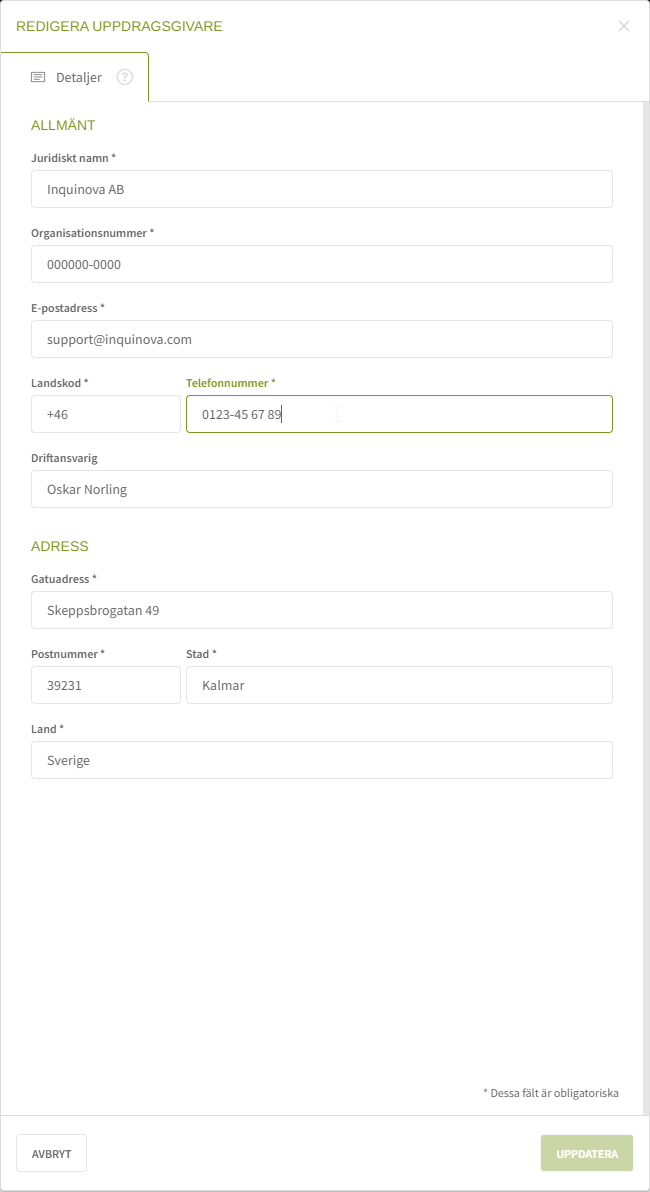Focus the Land field showing Sverige
Viewport: 650px width, 1192px height.
(x=321, y=760)
